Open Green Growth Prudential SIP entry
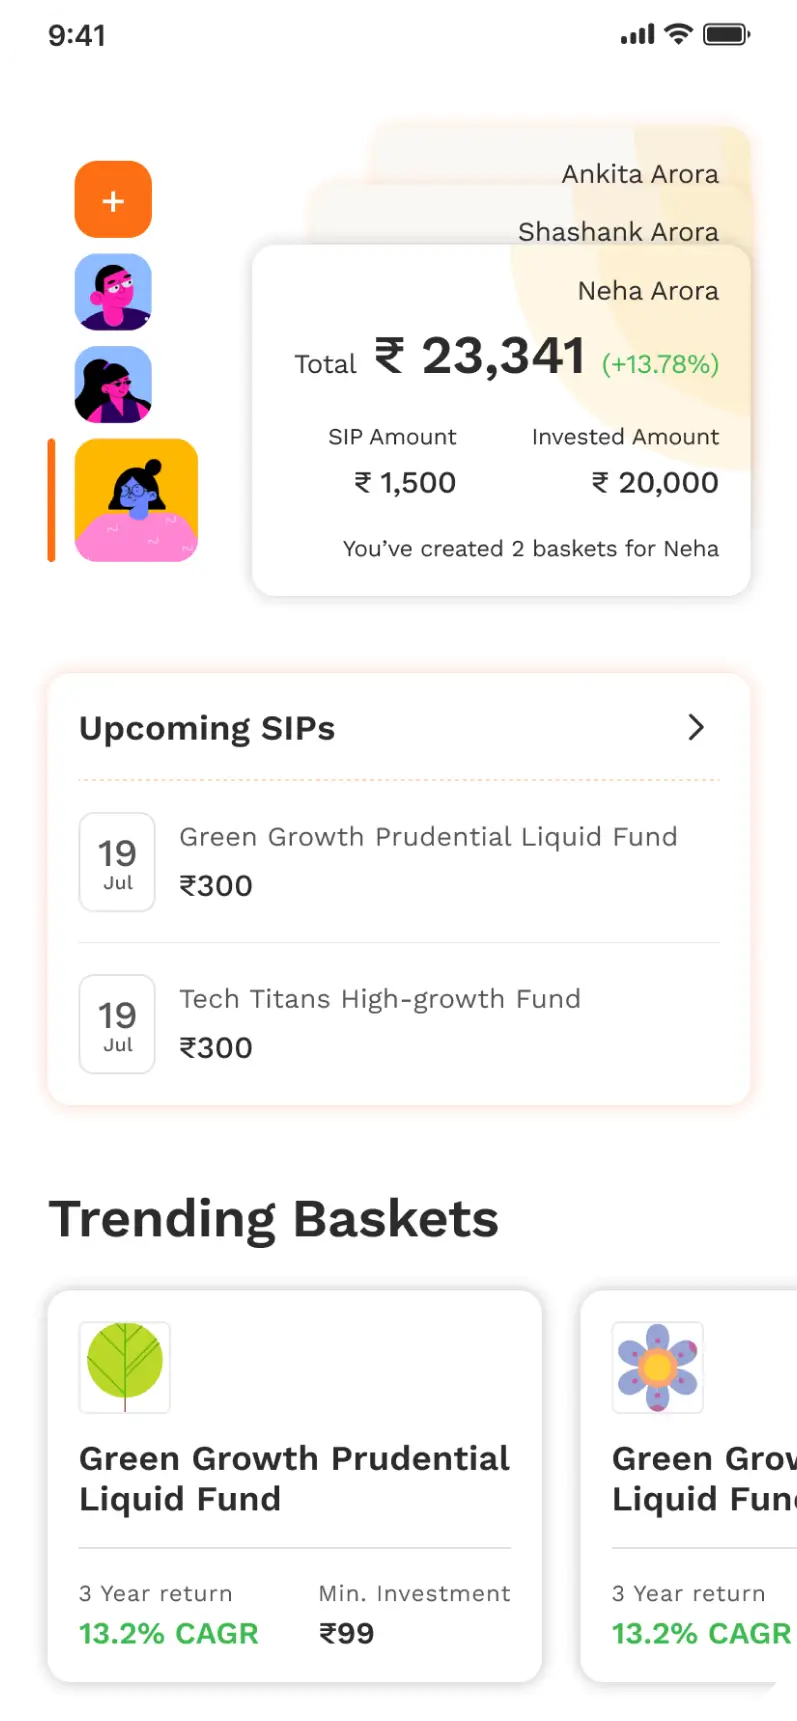This screenshot has height=1721, width=797. (x=428, y=861)
